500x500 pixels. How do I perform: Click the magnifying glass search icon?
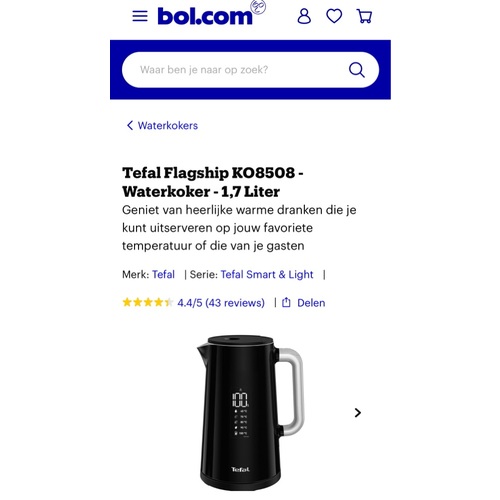pos(357,70)
